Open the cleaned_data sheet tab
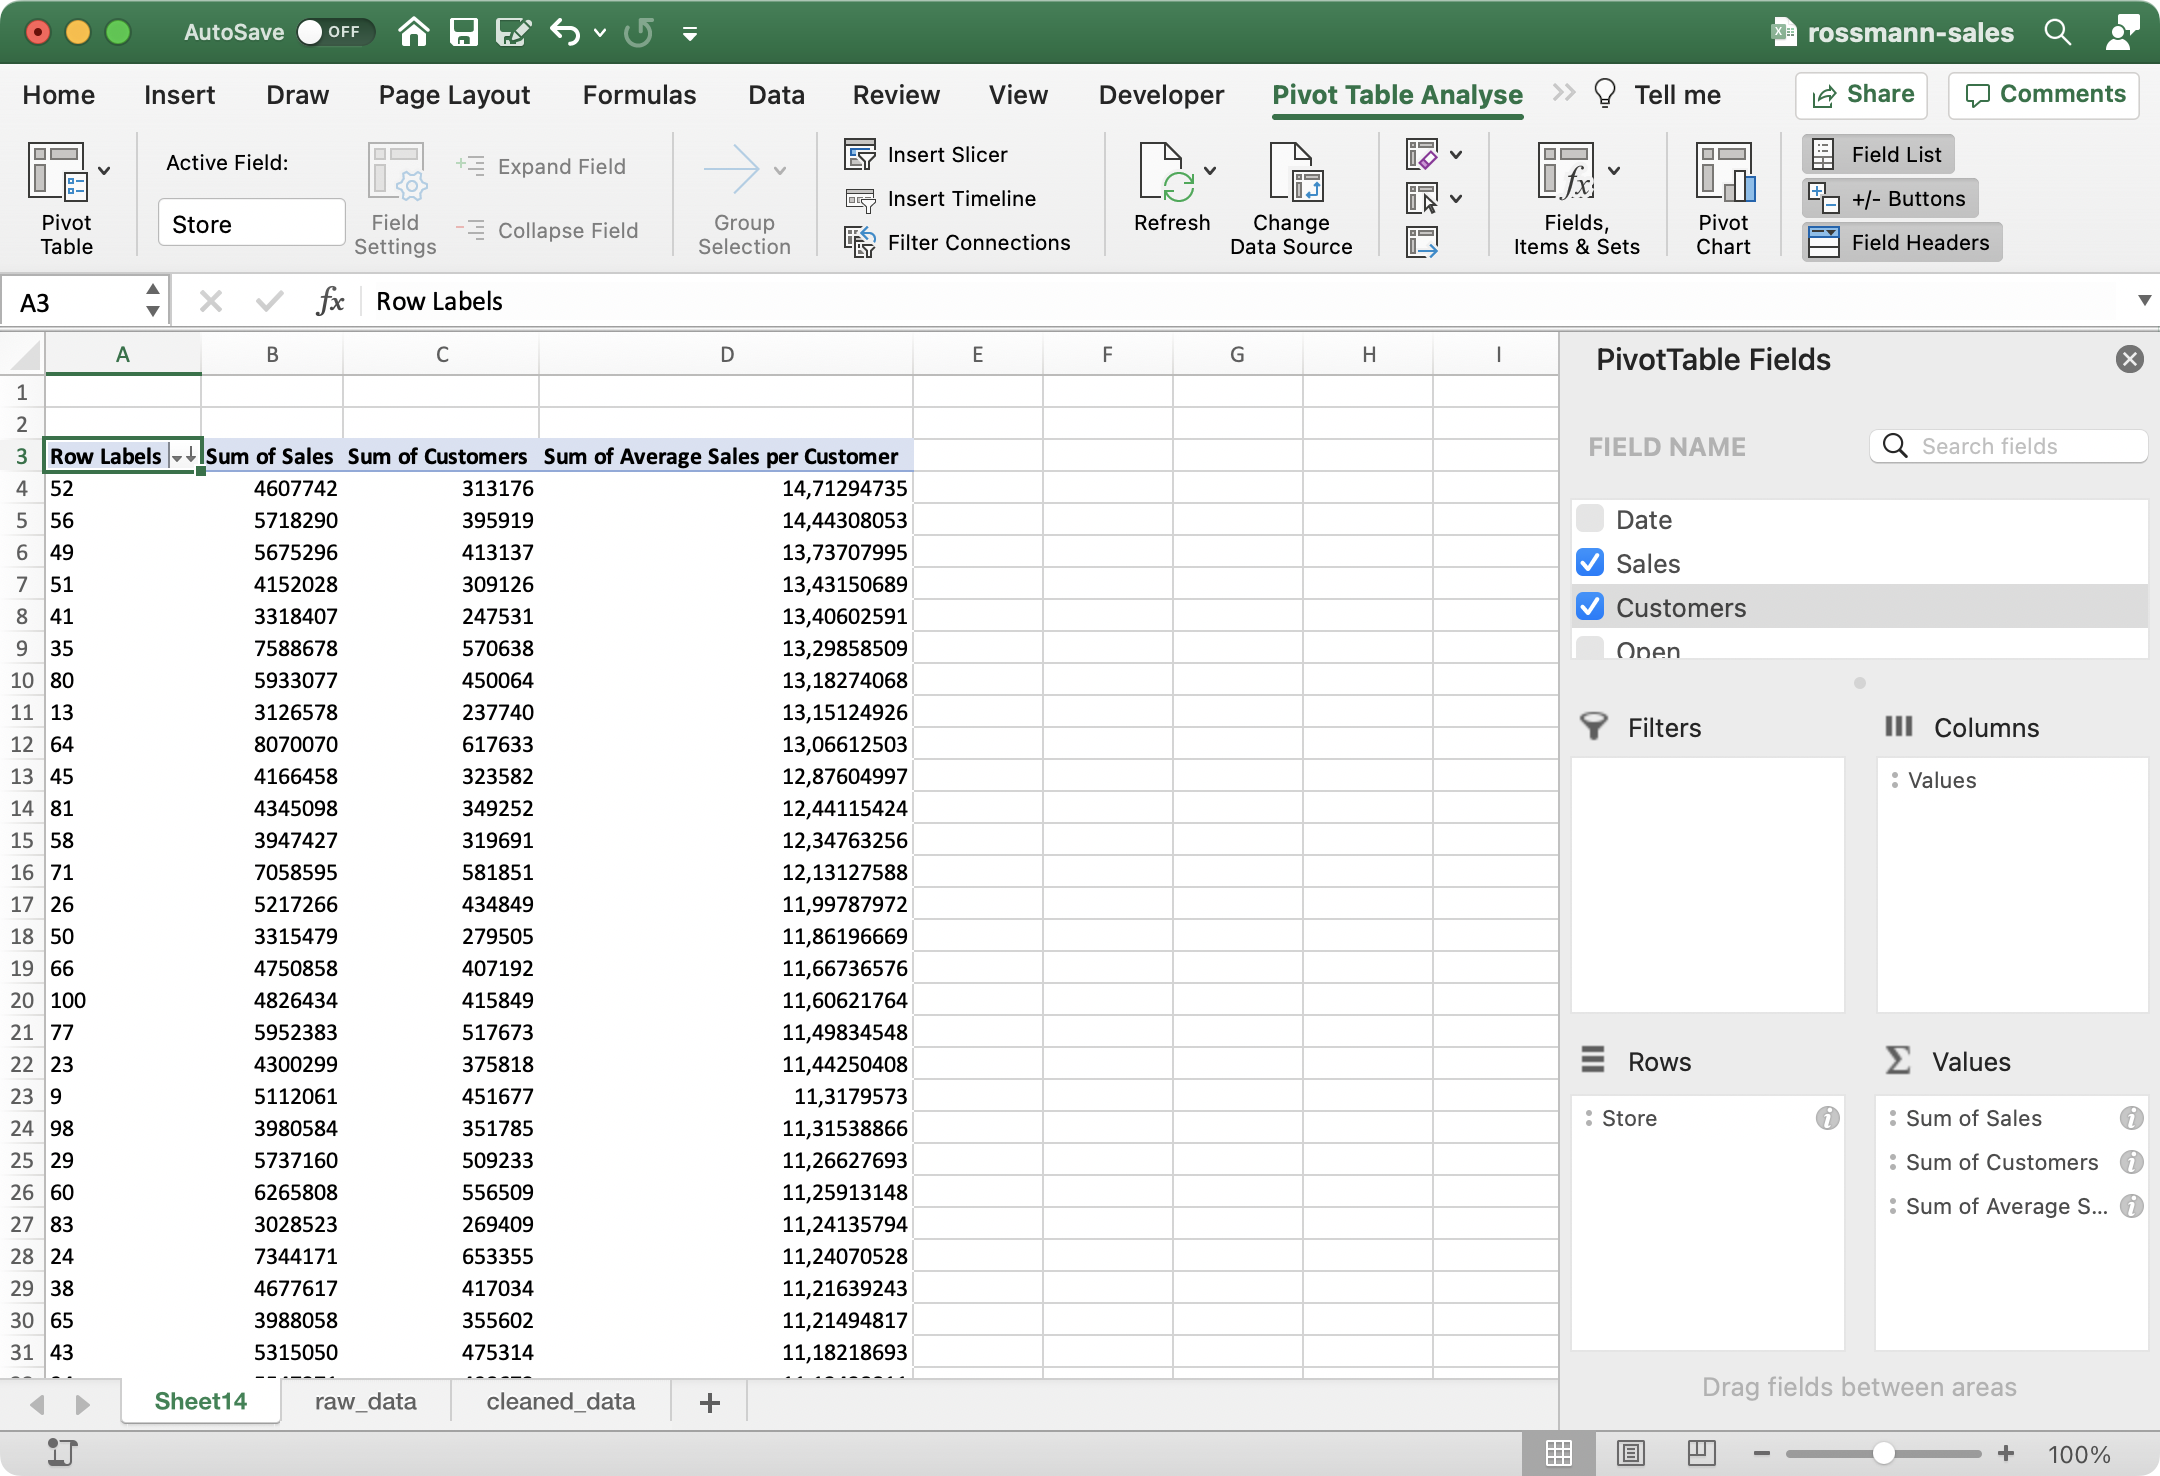Screen dimensions: 2160x1476 click(560, 1402)
